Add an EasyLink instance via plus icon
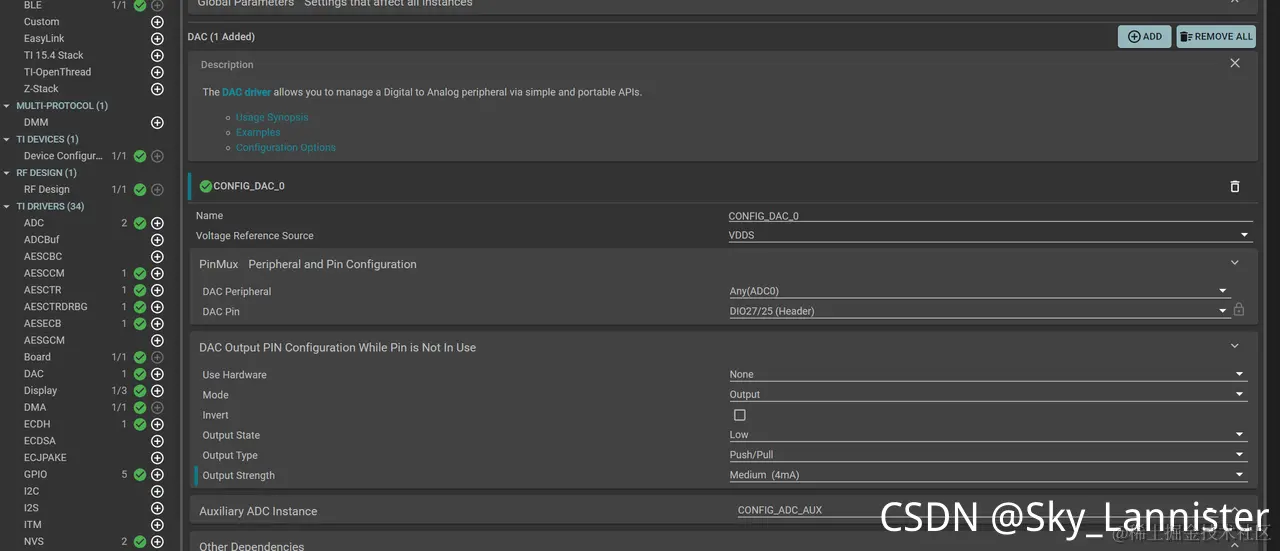Screen dimensions: 1280x551 157,39
